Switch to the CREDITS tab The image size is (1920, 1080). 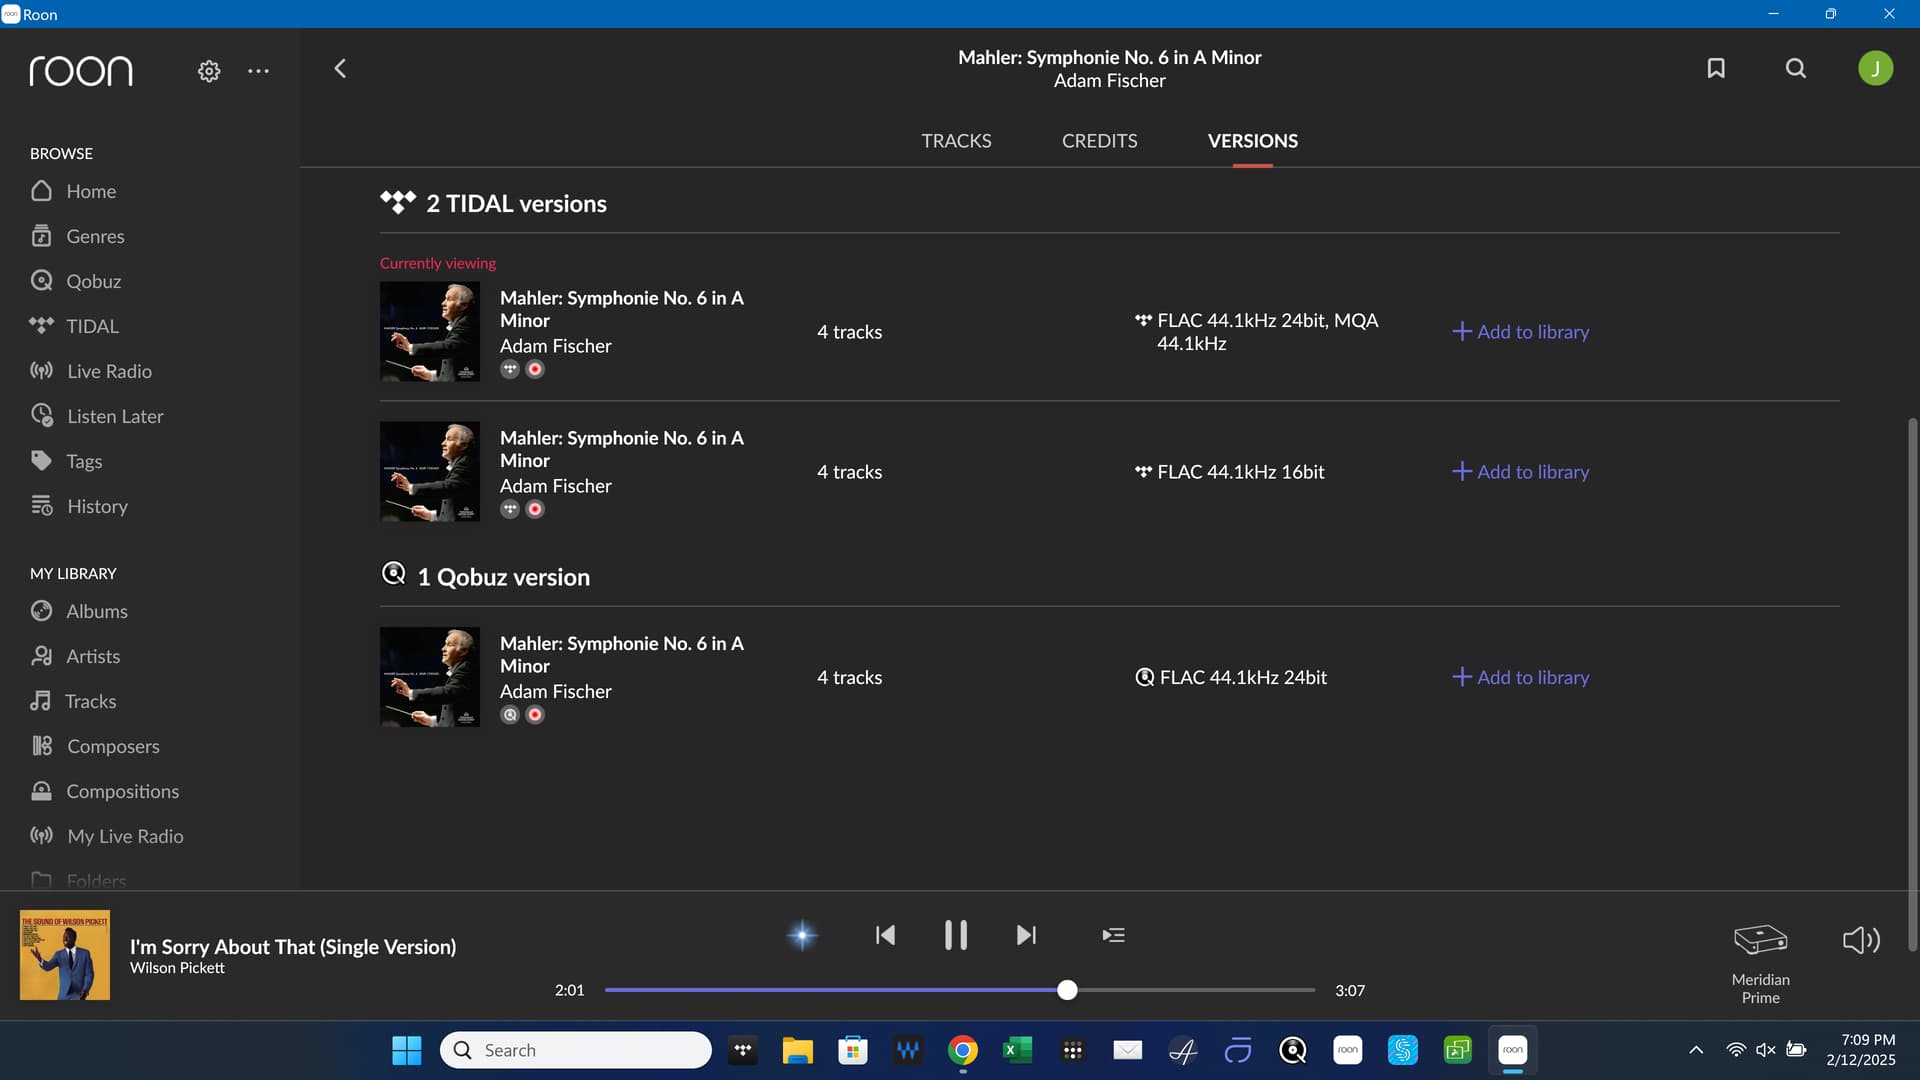[x=1099, y=141]
